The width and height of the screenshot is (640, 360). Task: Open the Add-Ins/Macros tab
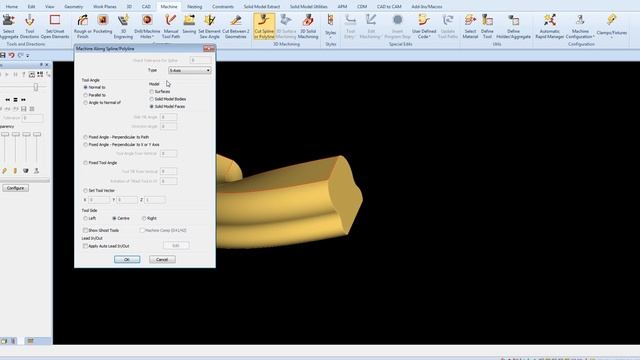click(427, 7)
